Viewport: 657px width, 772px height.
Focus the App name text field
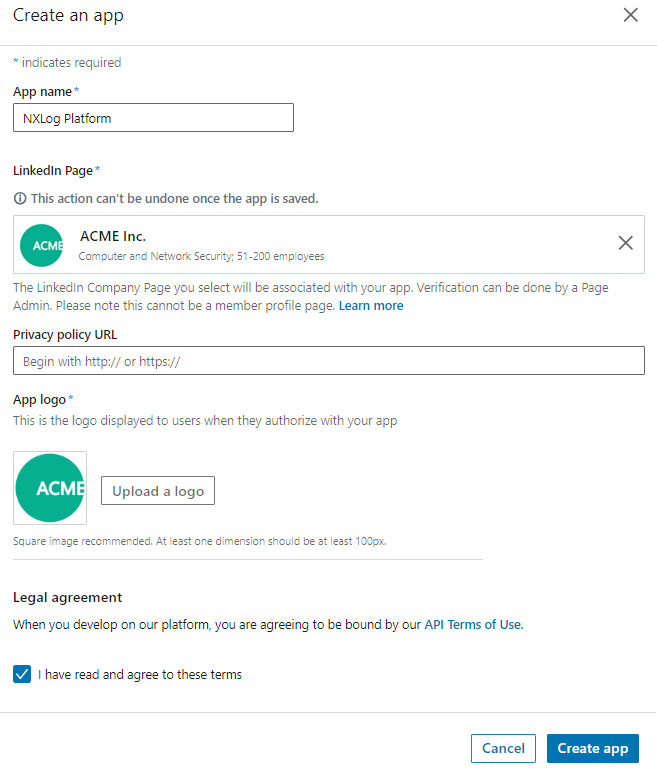click(x=153, y=118)
